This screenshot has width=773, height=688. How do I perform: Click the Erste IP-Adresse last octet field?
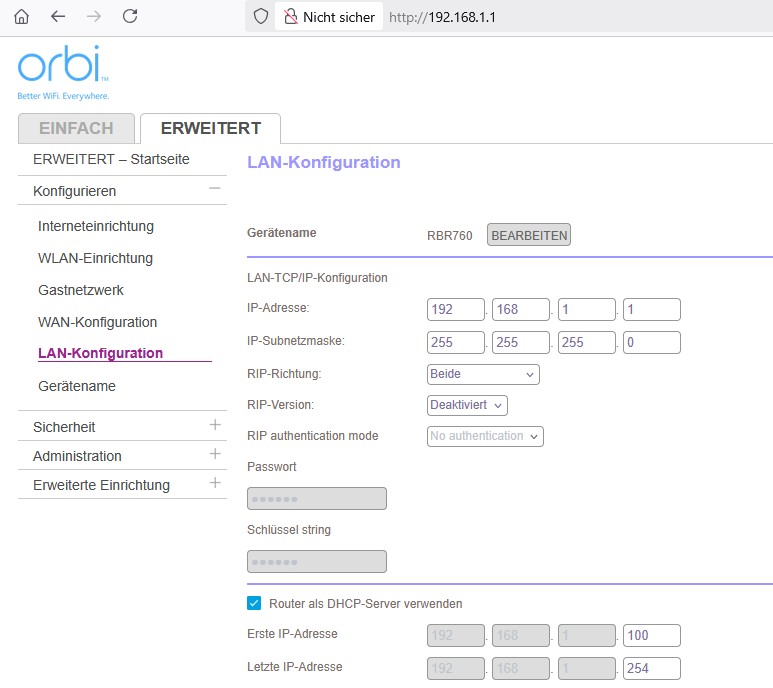click(651, 635)
